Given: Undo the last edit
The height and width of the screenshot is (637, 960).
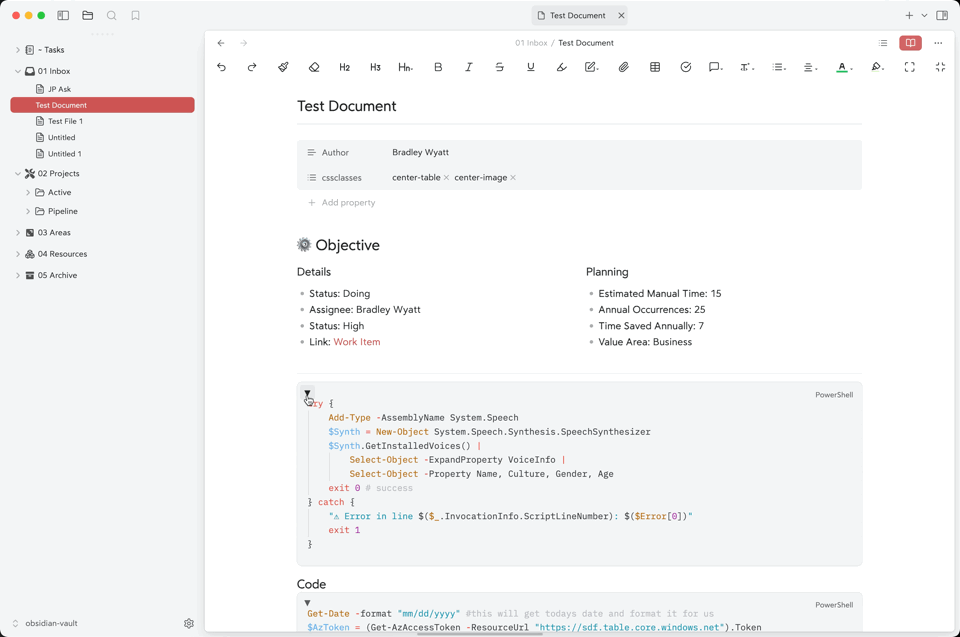Looking at the screenshot, I should 222,67.
